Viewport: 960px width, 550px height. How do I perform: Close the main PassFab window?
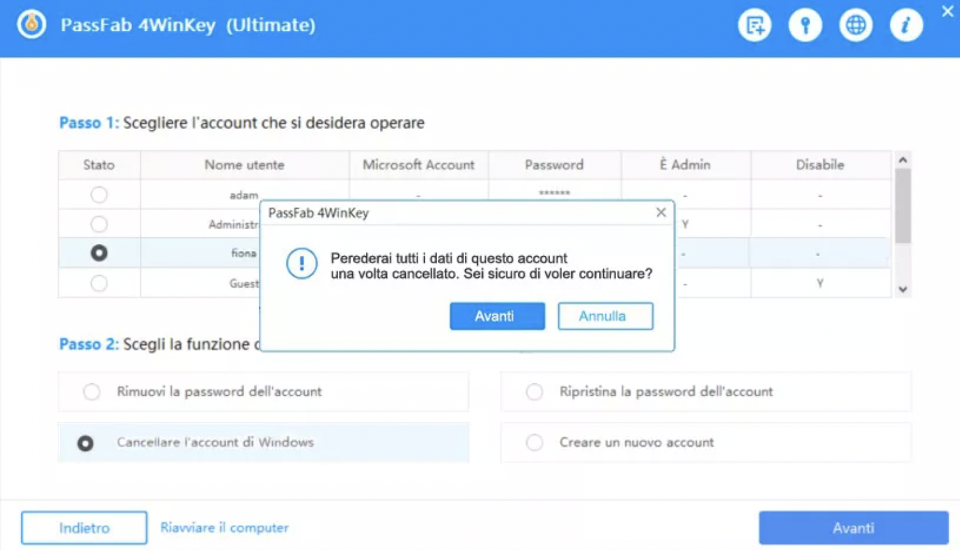[x=947, y=11]
